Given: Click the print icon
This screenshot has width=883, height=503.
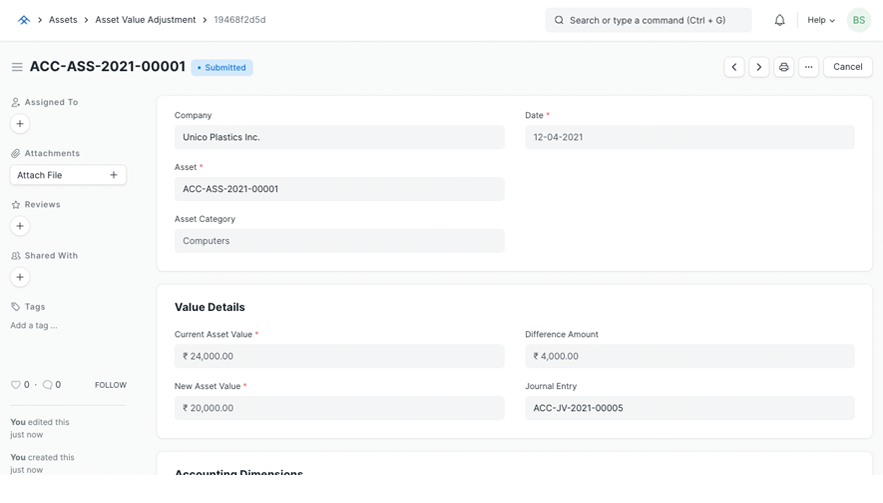Looking at the screenshot, I should (784, 67).
